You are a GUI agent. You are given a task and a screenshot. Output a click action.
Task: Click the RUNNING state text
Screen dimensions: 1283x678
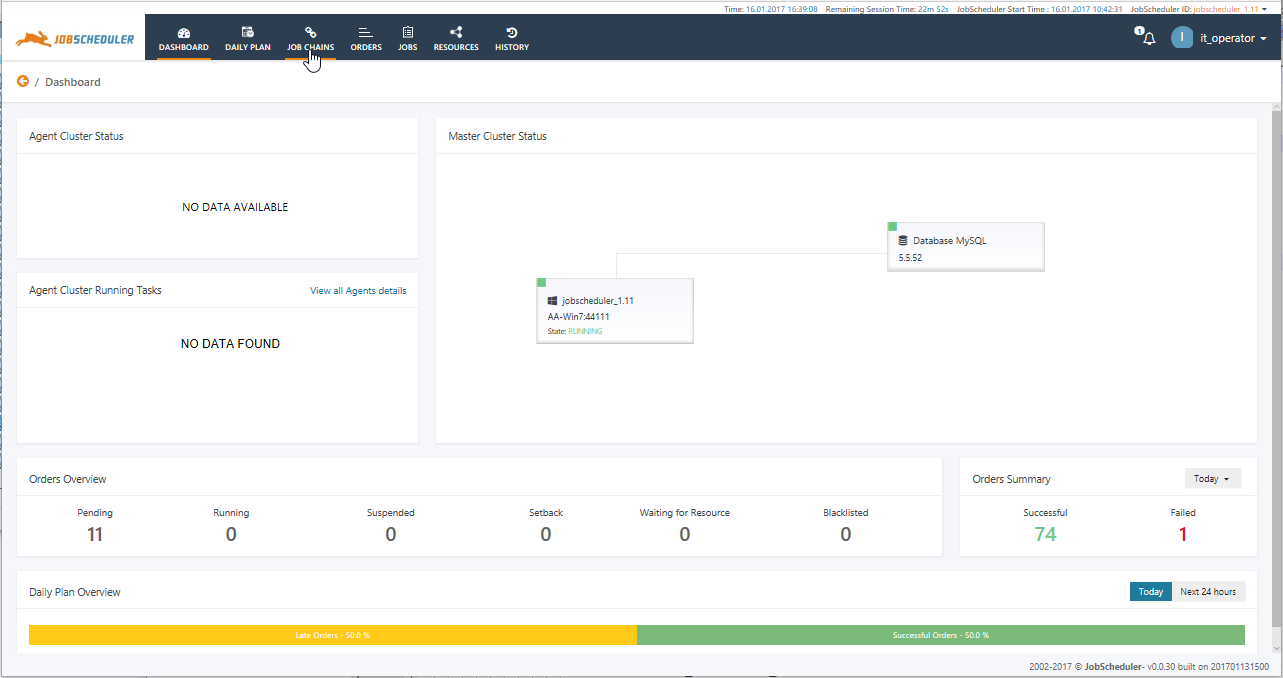pyautogui.click(x=585, y=331)
